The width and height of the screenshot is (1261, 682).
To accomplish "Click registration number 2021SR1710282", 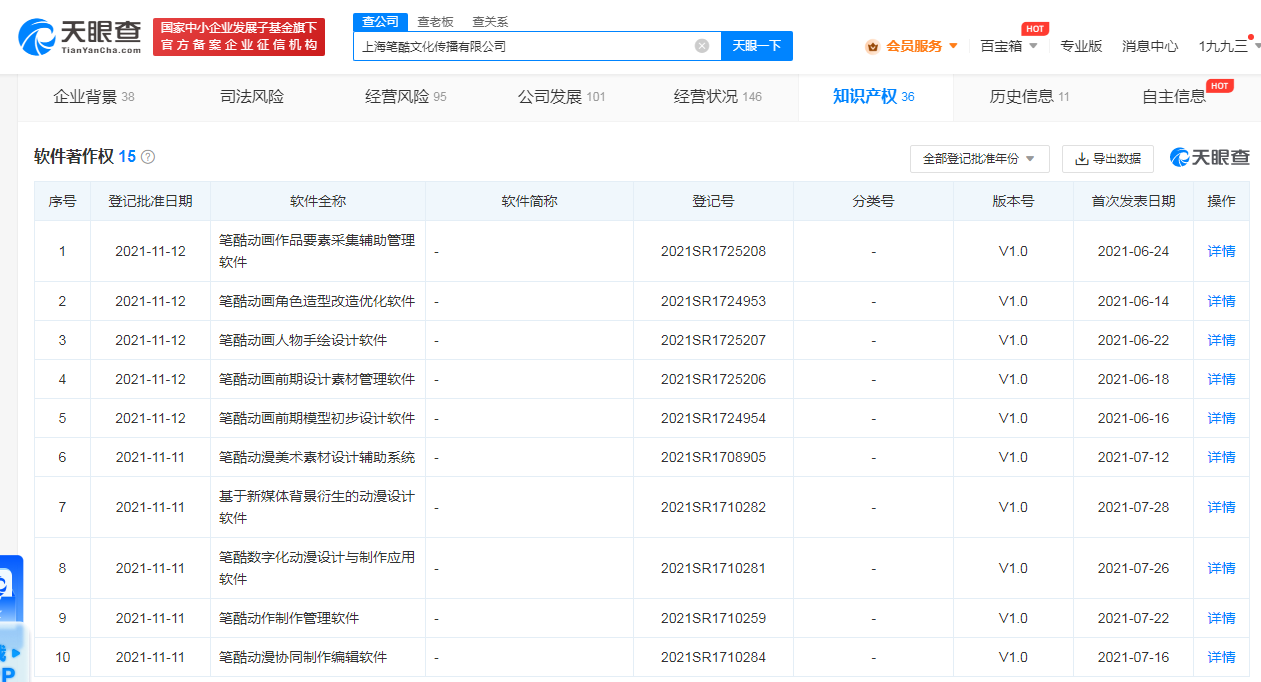I will pos(713,507).
